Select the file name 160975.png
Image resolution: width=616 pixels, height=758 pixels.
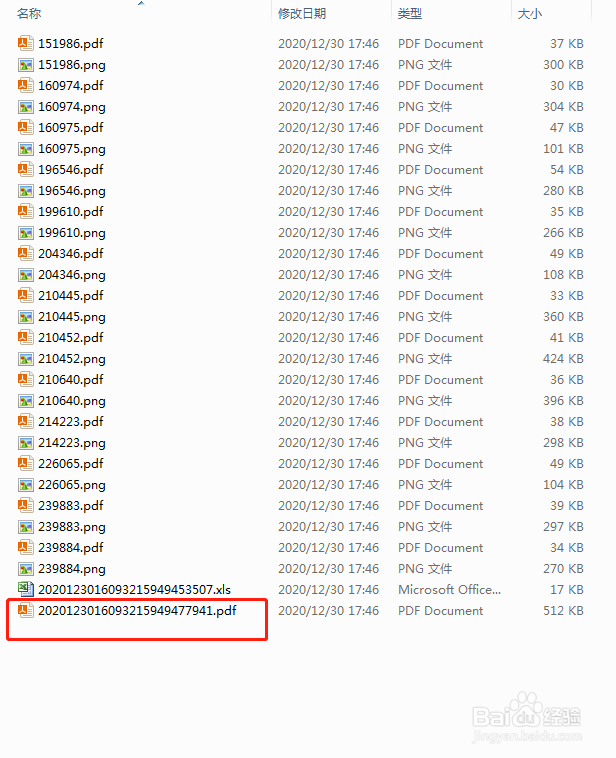pyautogui.click(x=72, y=149)
